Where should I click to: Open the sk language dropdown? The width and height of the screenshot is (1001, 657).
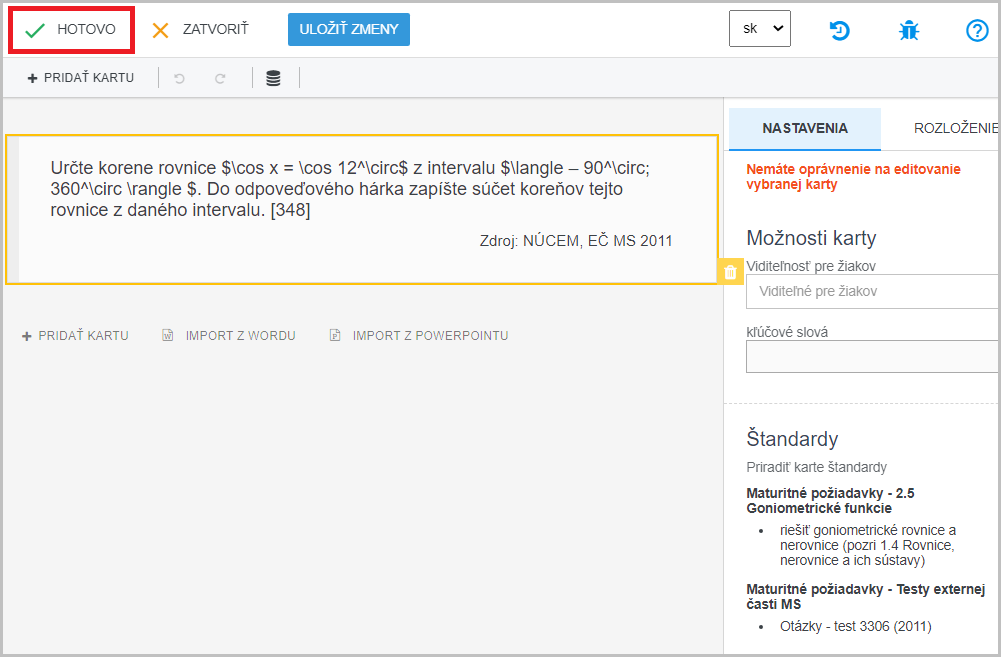(760, 29)
